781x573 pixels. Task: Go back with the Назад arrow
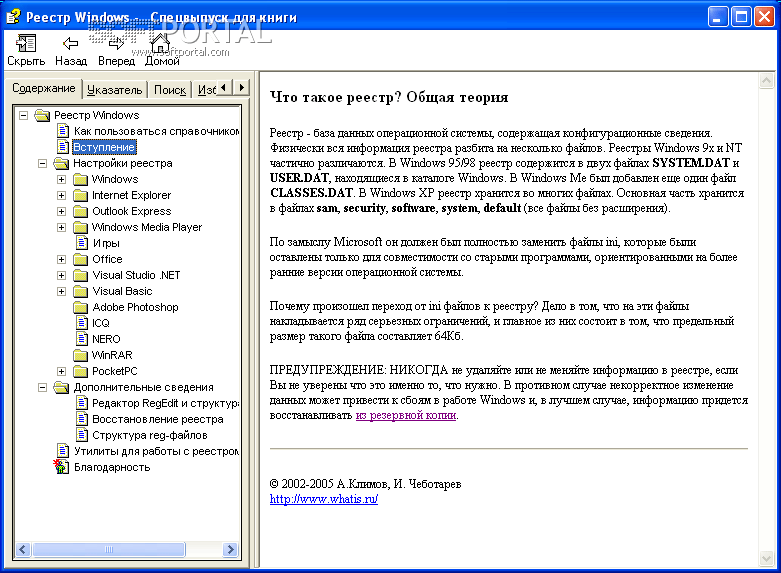(70, 43)
